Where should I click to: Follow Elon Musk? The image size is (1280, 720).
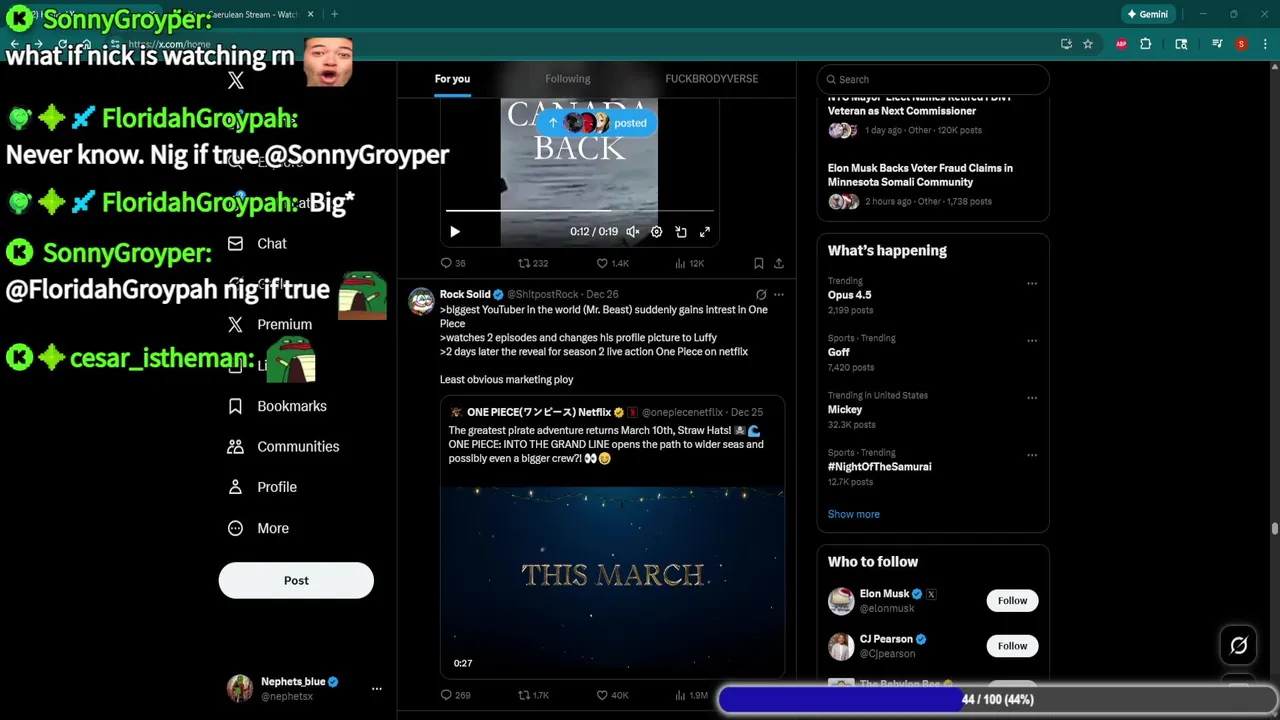click(1012, 600)
